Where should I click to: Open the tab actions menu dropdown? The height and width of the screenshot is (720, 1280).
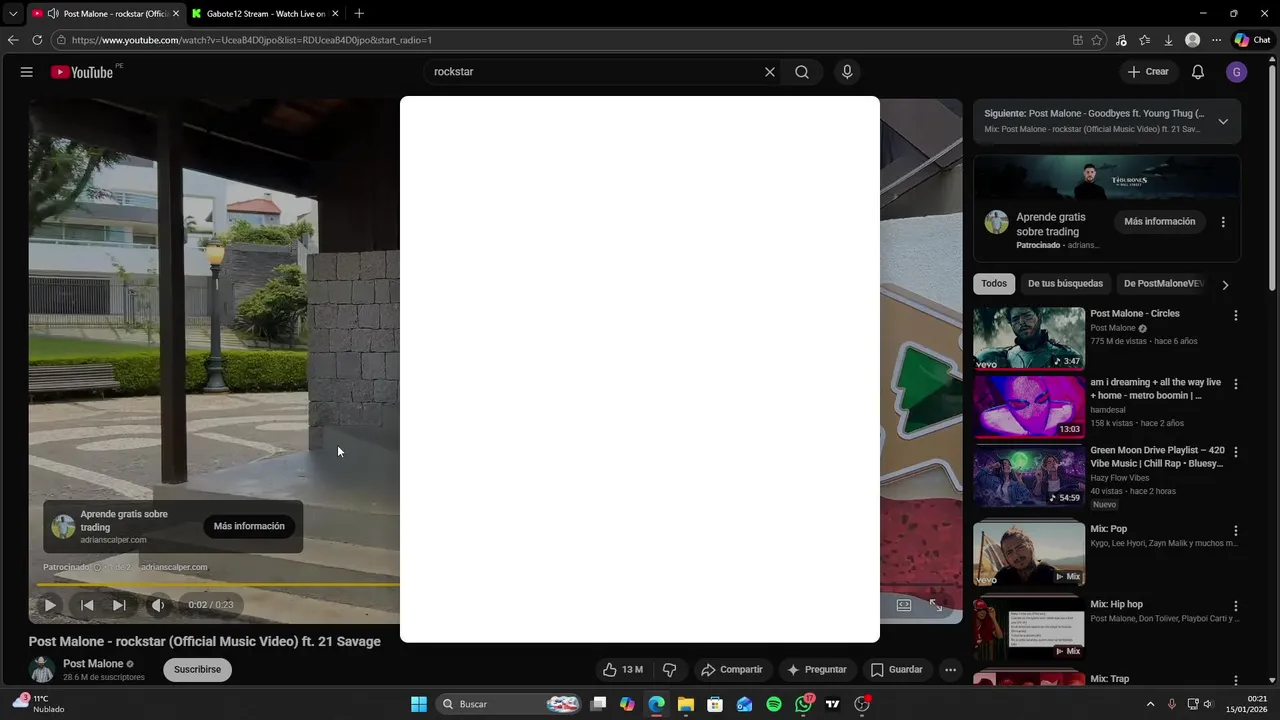pos(12,14)
